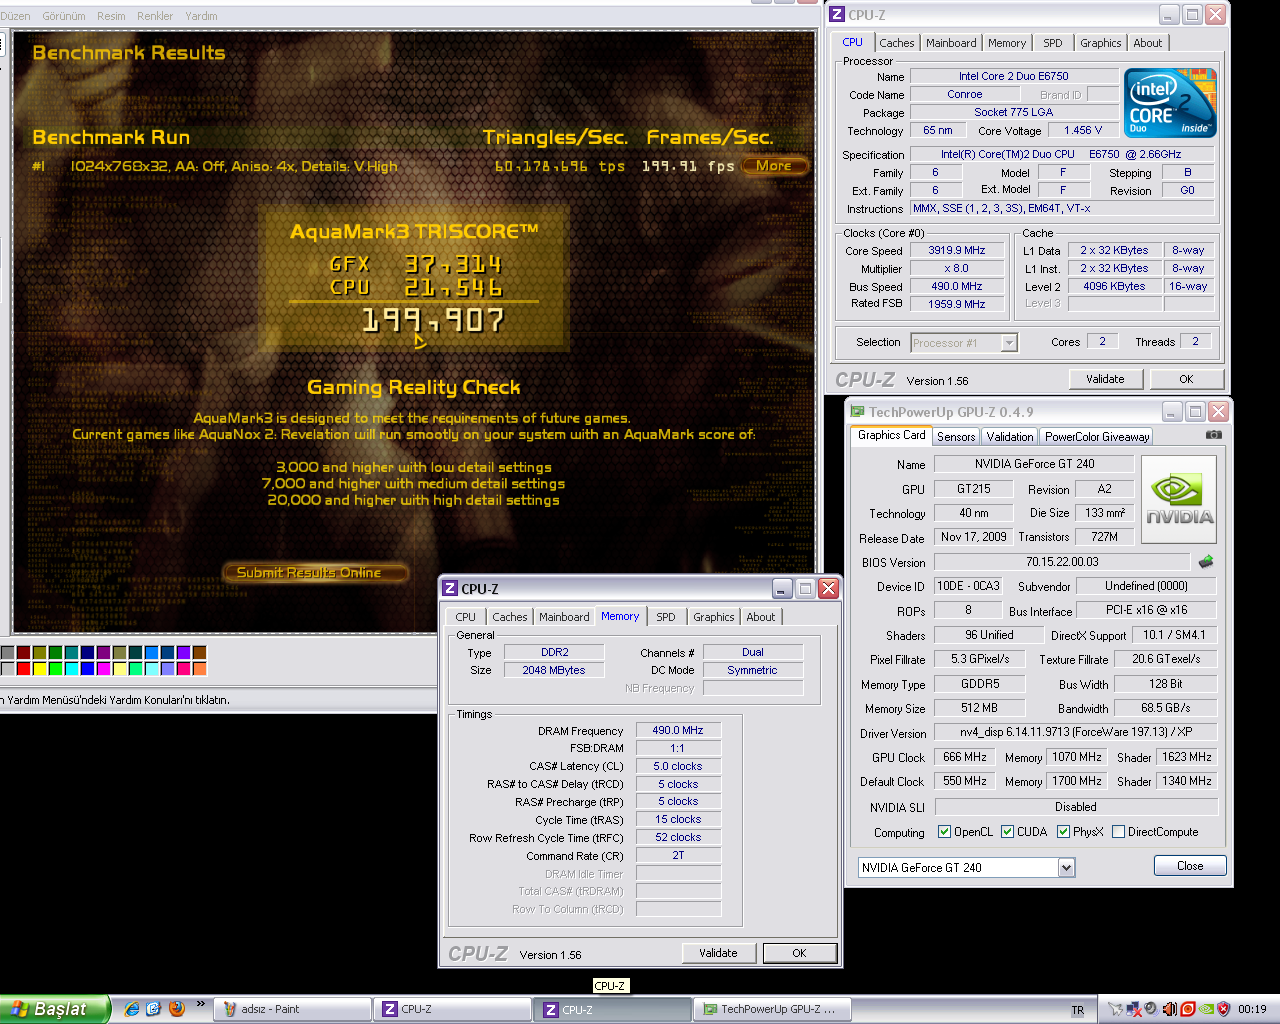Click the Memory CPU-Z window title icon
The width and height of the screenshot is (1280, 1024).
tap(450, 589)
